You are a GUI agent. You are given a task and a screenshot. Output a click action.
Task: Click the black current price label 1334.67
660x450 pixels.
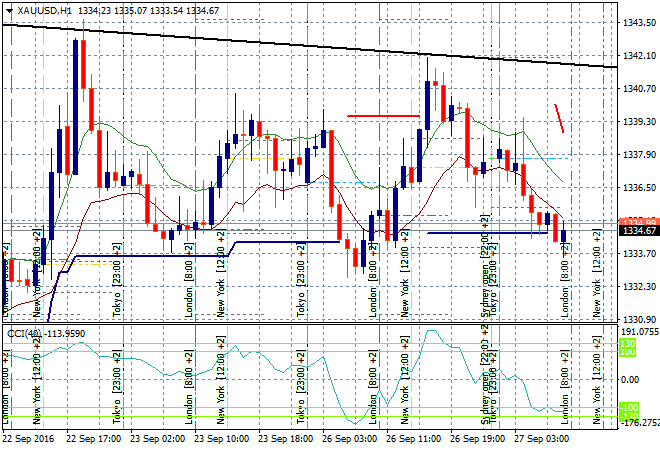(639, 230)
